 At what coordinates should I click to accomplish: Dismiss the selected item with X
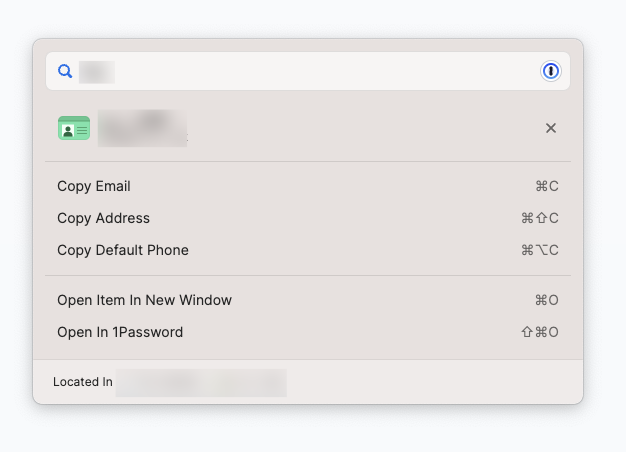tap(551, 128)
